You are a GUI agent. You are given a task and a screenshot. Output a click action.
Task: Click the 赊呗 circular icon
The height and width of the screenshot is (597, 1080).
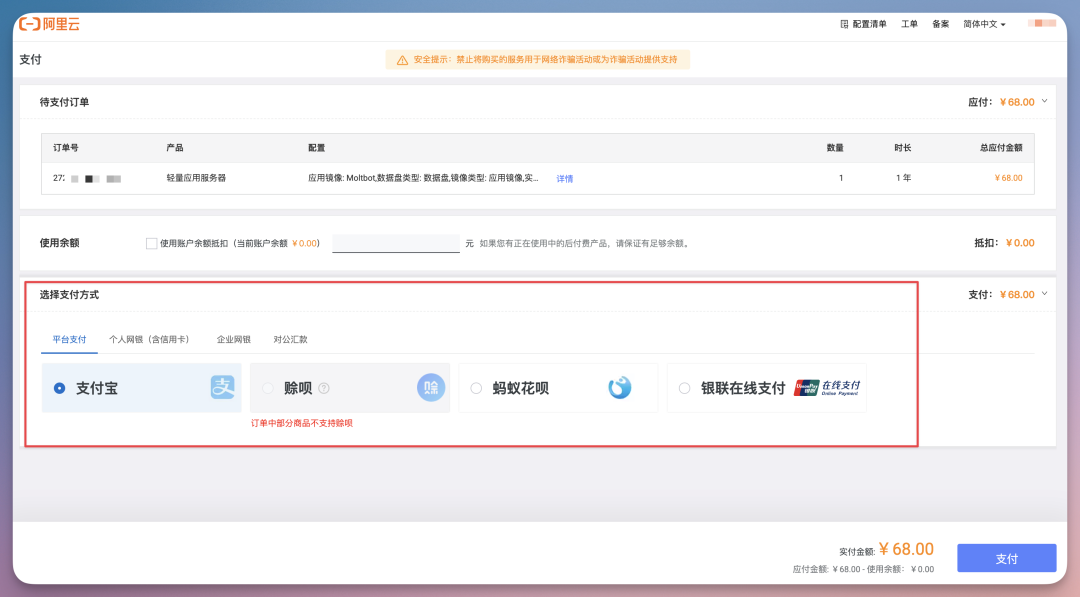pos(430,387)
